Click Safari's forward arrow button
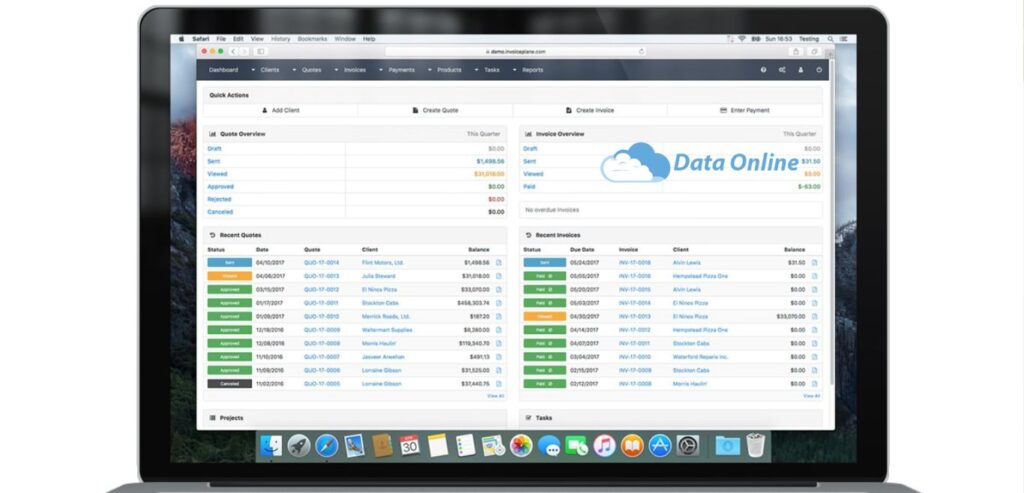Viewport: 1024px width, 493px height. [x=244, y=52]
